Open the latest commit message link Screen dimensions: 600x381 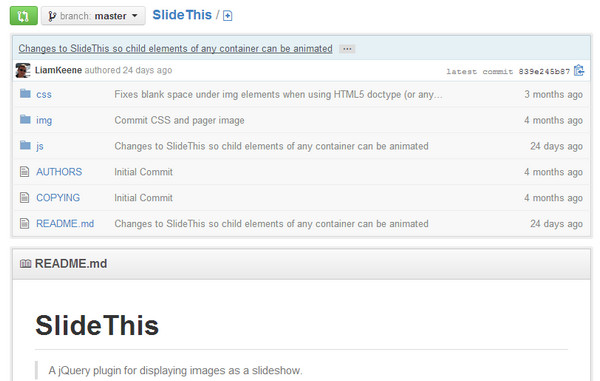tap(175, 49)
